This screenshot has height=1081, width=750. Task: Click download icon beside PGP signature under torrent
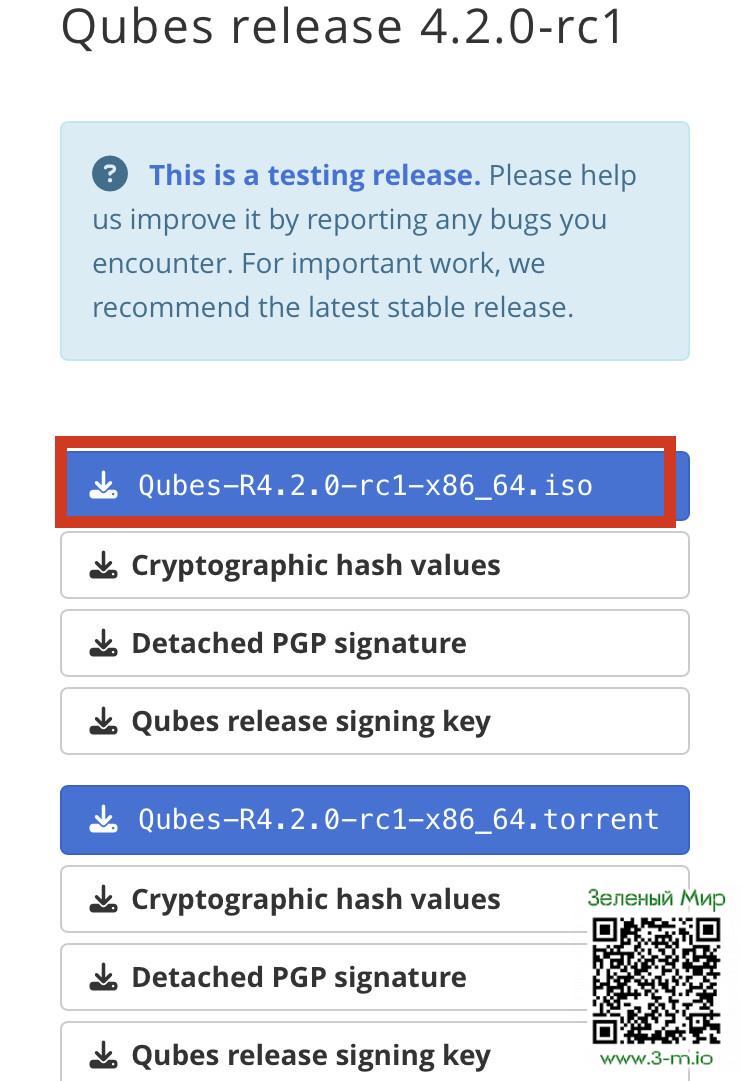103,977
